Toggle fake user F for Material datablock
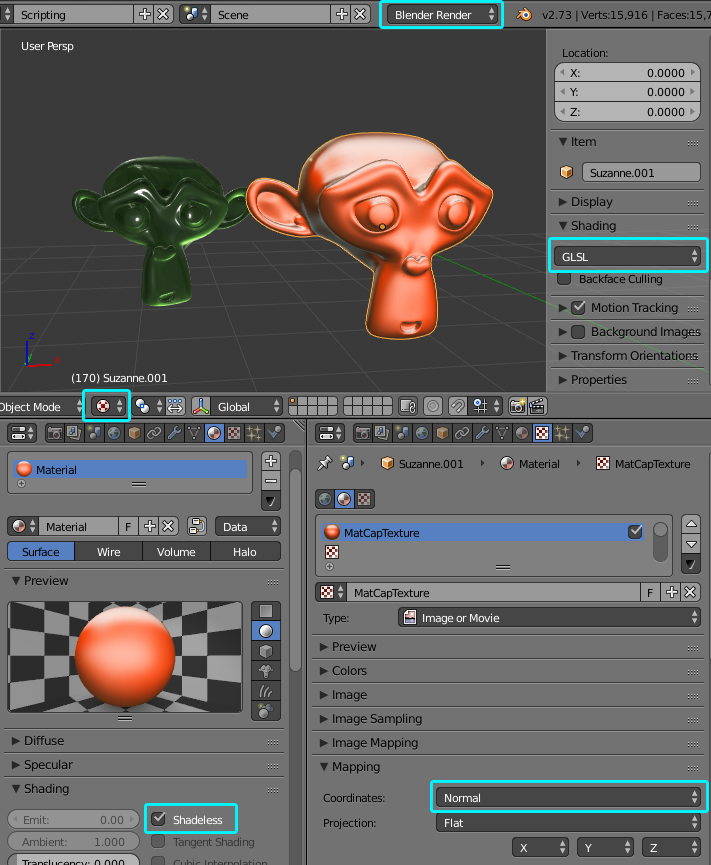The image size is (711, 865). point(128,526)
